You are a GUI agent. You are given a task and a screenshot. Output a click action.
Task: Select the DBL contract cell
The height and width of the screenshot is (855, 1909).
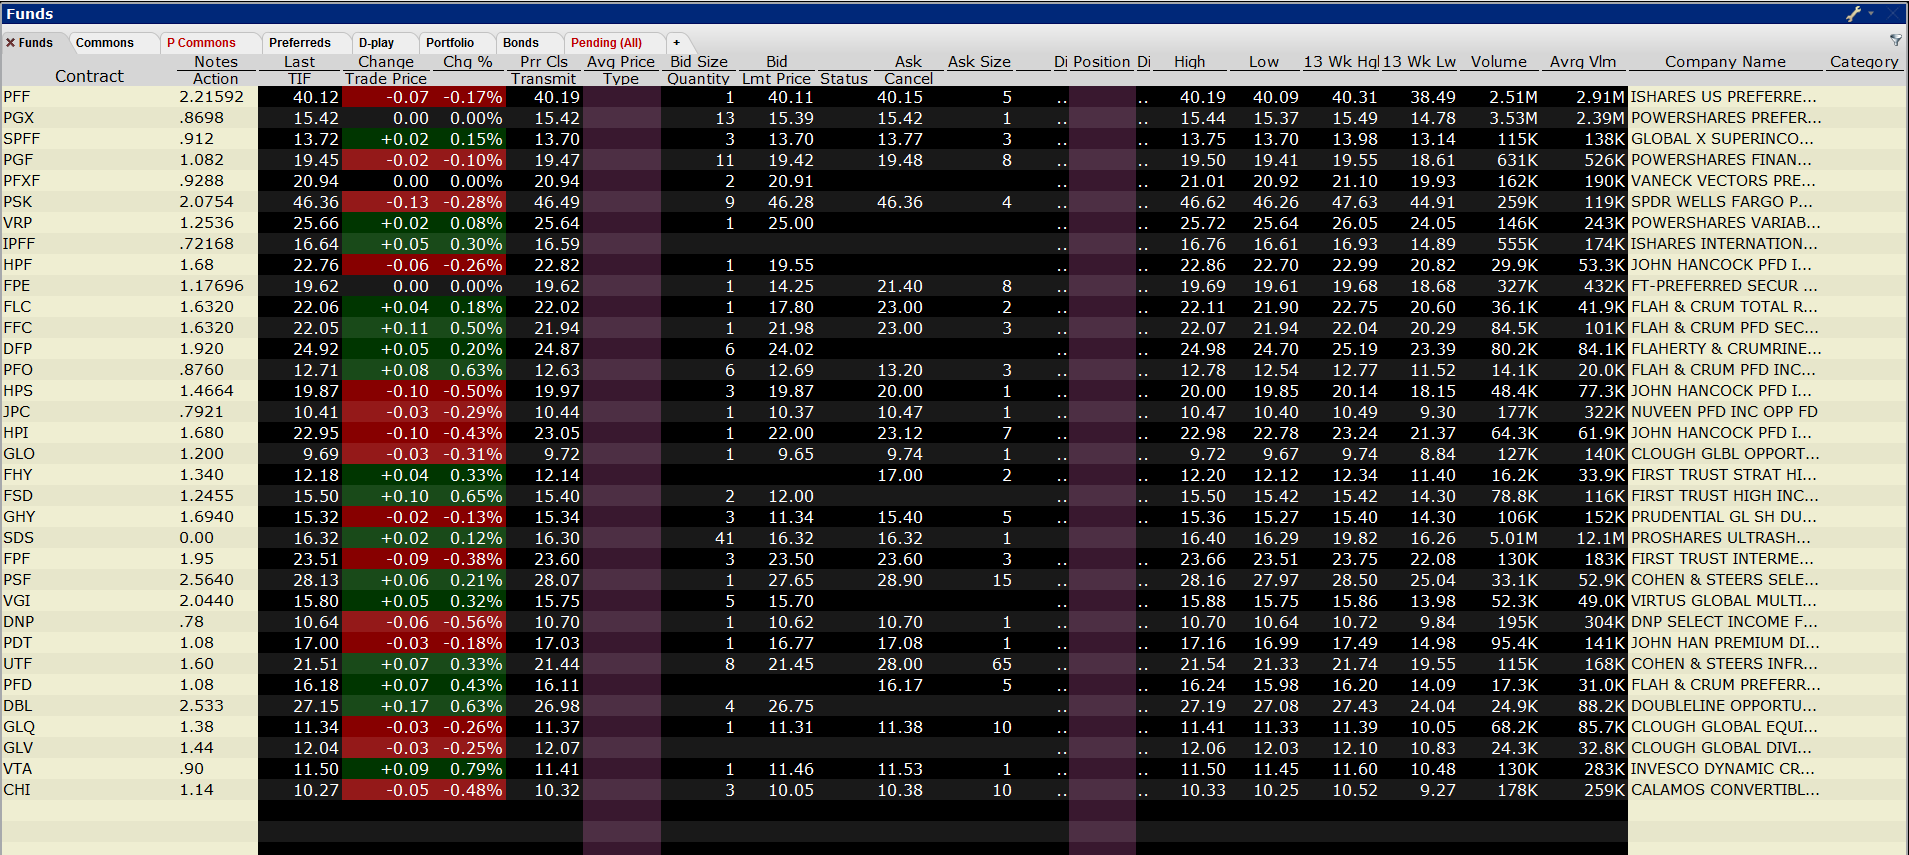(90, 706)
